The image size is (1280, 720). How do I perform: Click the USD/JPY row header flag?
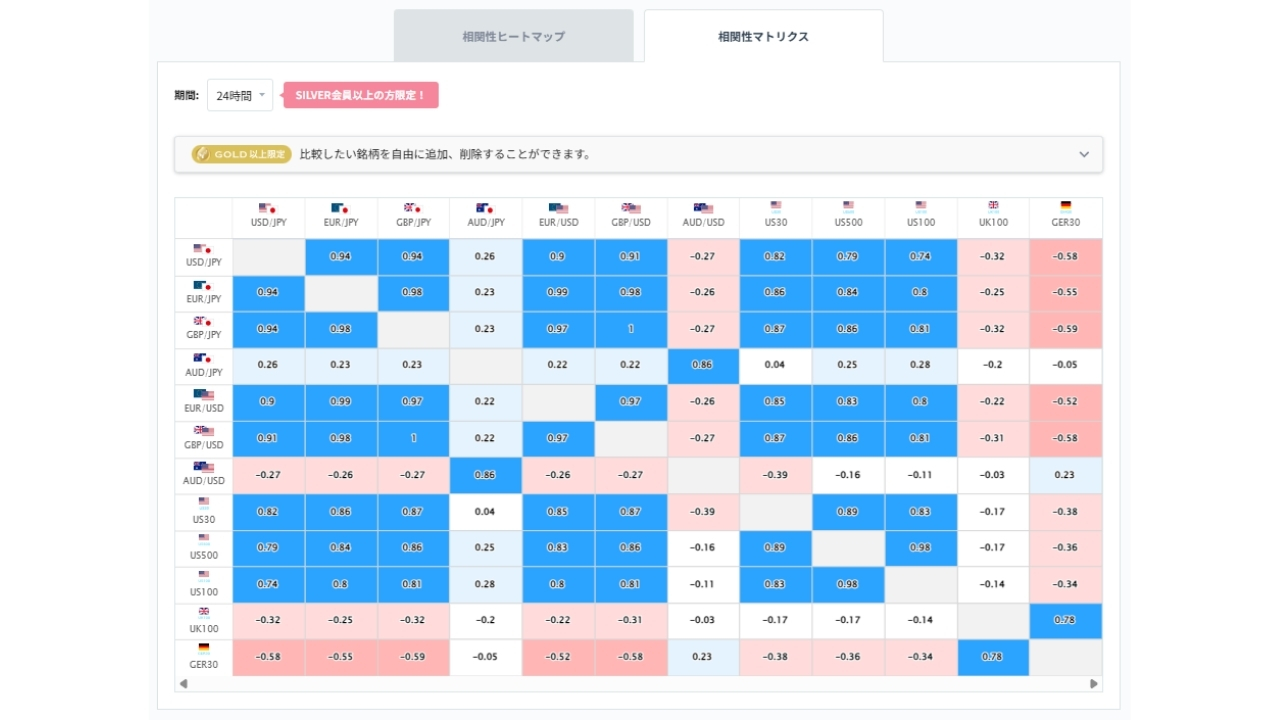[203, 249]
